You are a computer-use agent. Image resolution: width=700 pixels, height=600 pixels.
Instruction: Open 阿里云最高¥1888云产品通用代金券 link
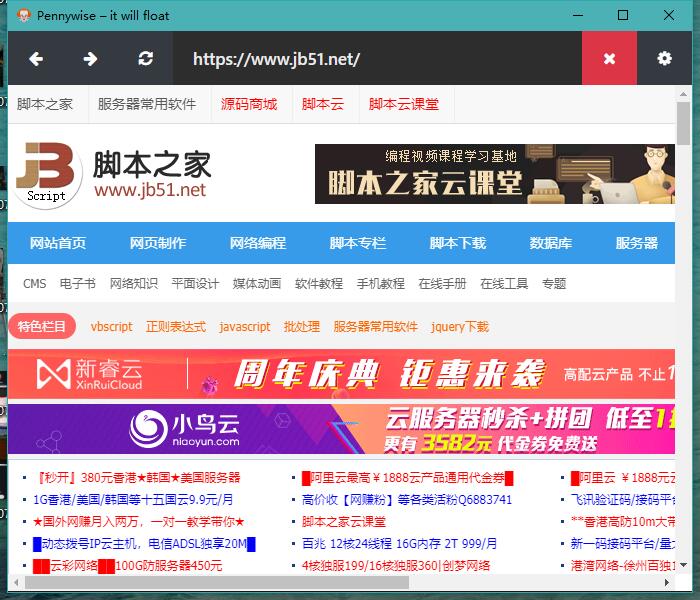click(408, 478)
